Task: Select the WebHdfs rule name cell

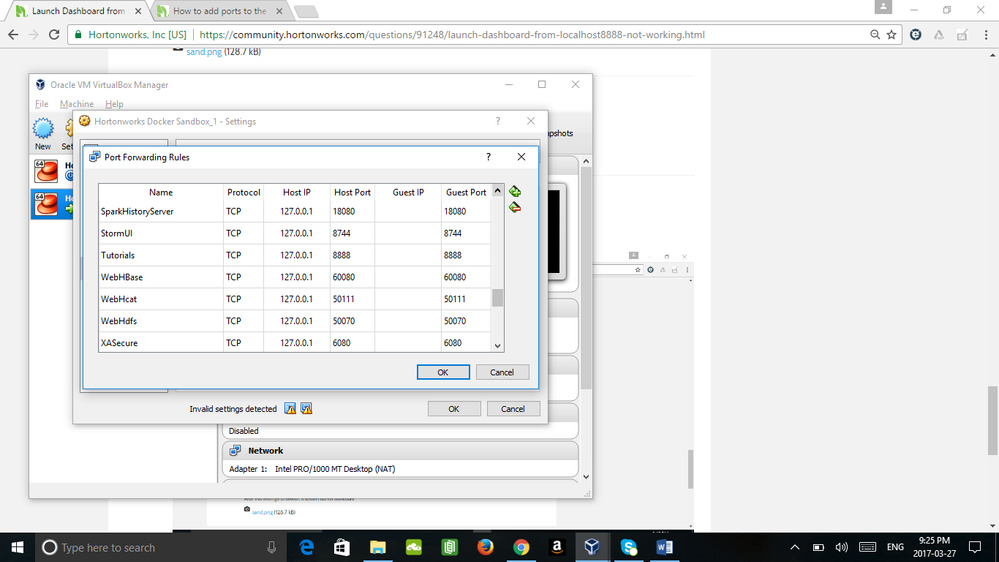Action: 161,321
